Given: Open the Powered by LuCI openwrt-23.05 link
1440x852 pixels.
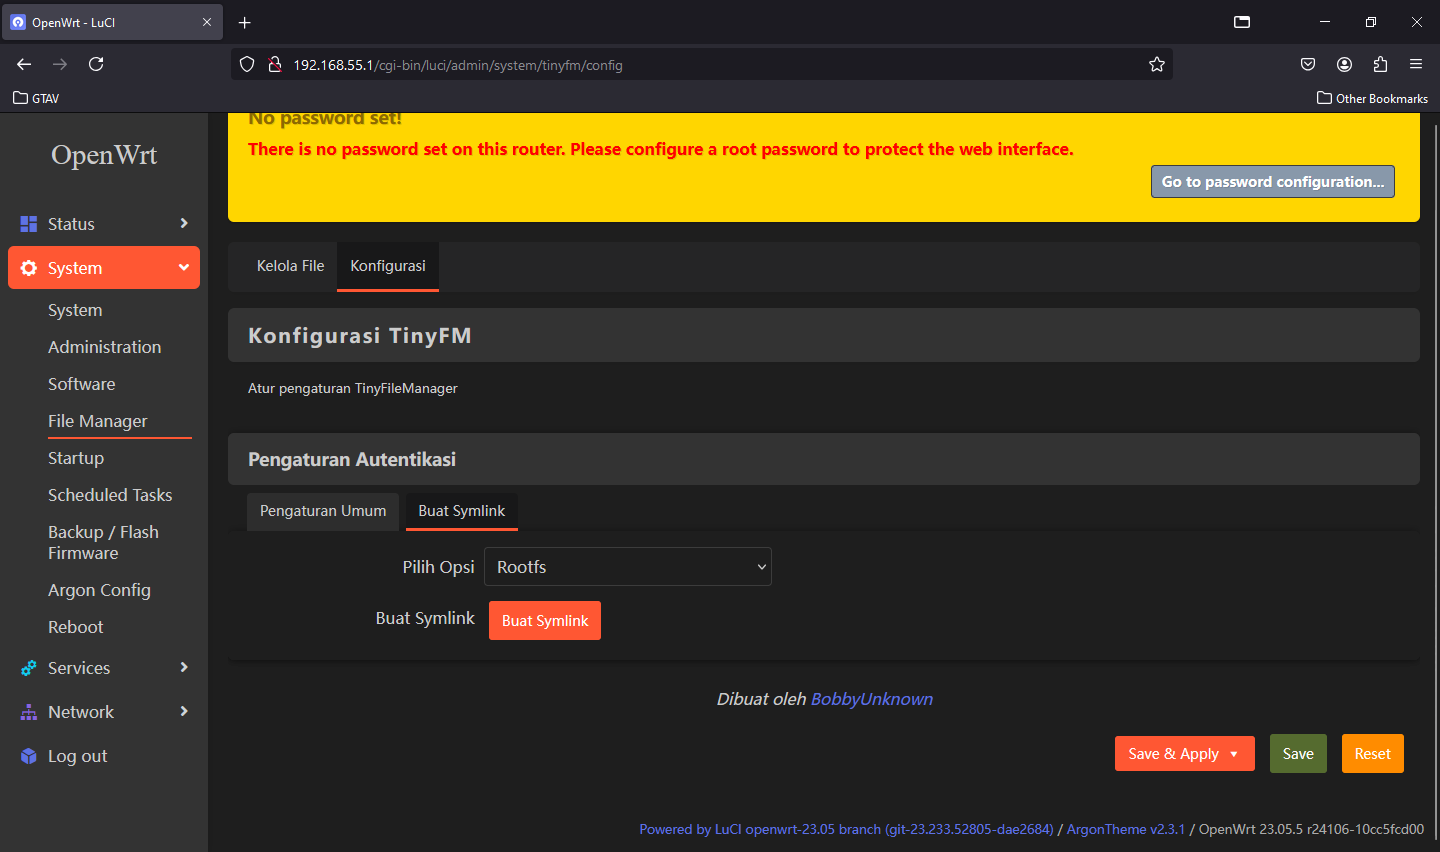Looking at the screenshot, I should [x=846, y=829].
